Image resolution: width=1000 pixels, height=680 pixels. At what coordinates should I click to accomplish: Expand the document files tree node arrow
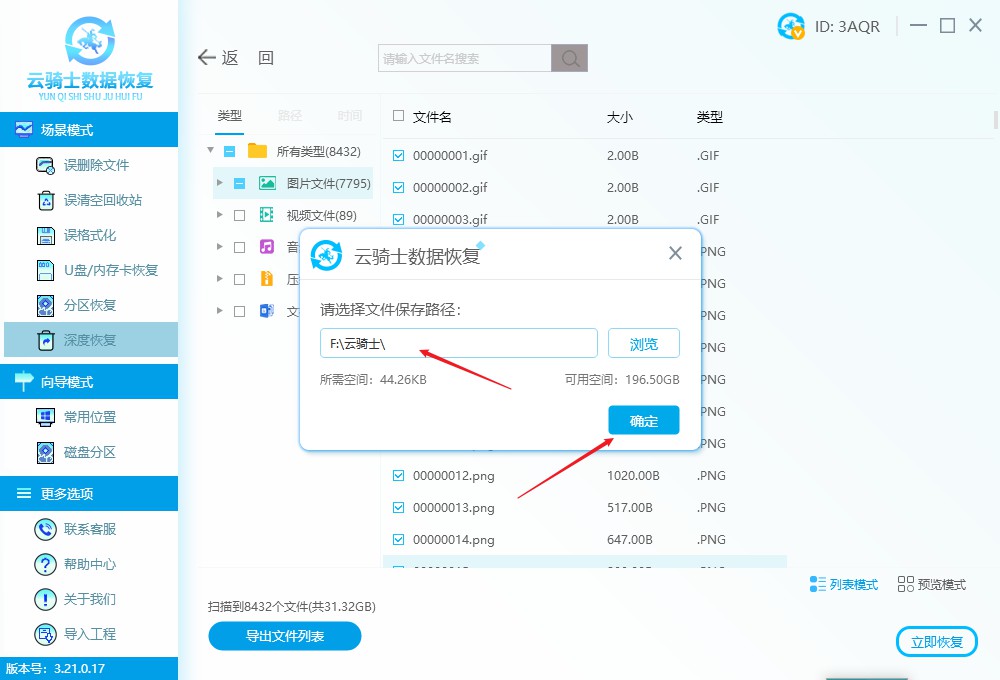219,310
